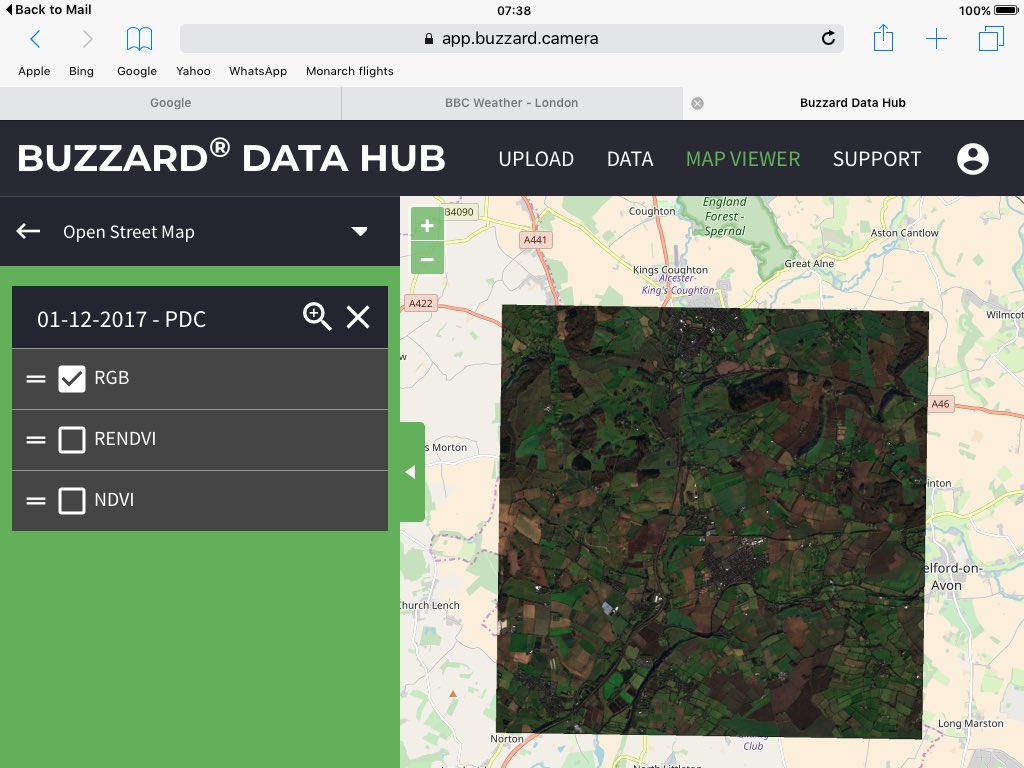Image resolution: width=1024 pixels, height=768 pixels.
Task: Open the Safari share sheet
Action: pyautogui.click(x=883, y=38)
